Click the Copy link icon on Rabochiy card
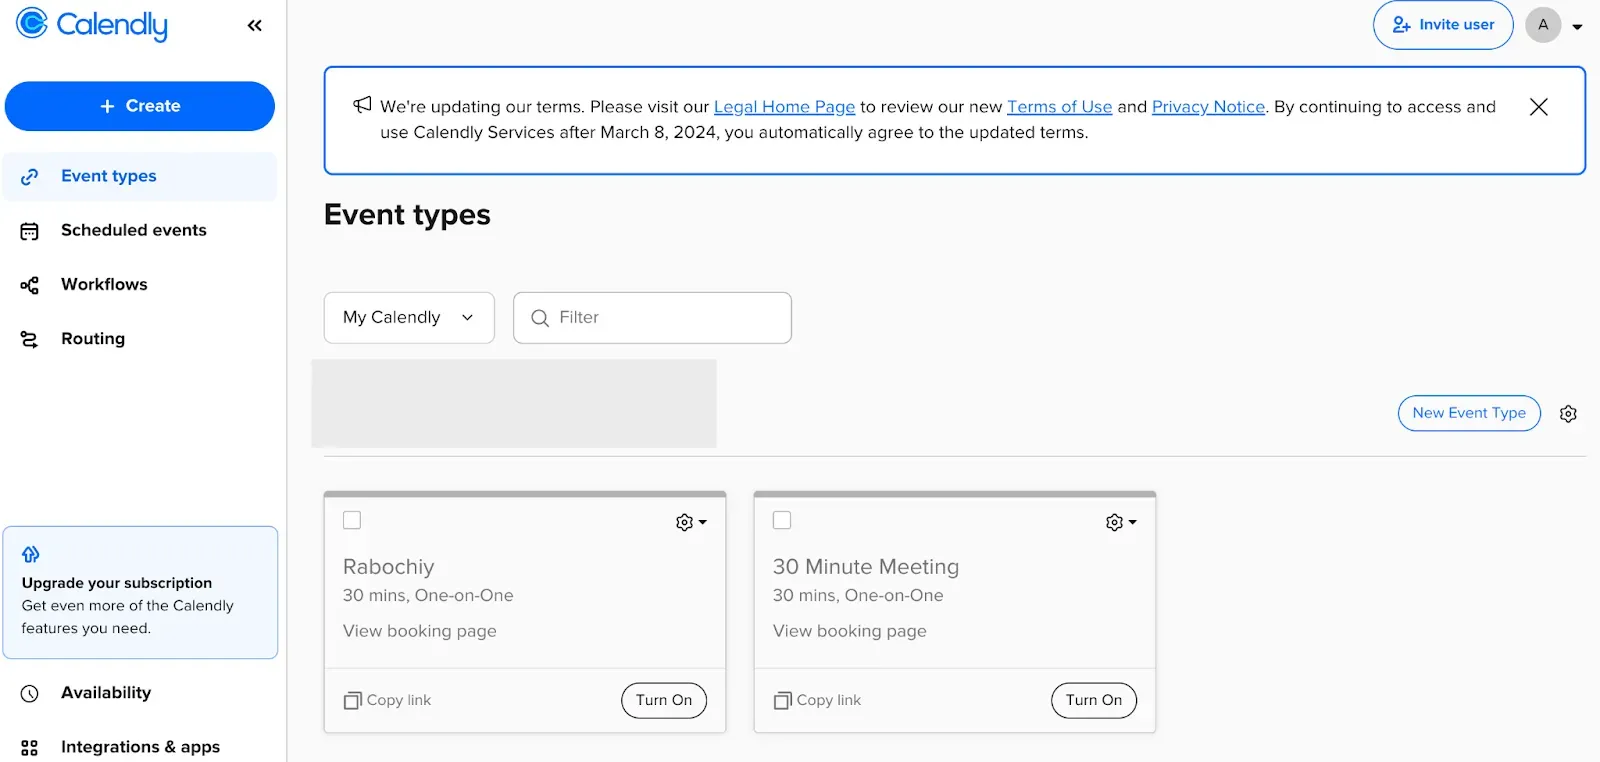 click(x=352, y=701)
